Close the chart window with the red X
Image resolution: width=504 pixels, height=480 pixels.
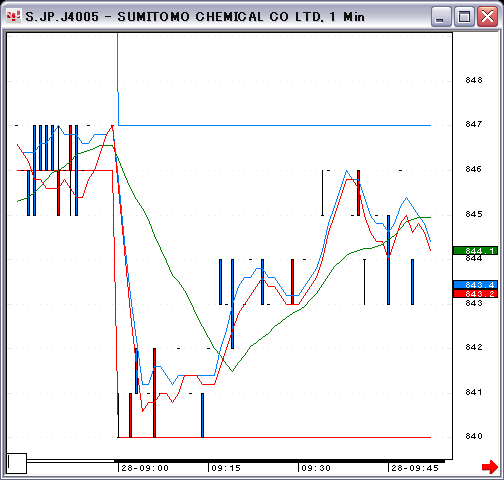[x=487, y=16]
